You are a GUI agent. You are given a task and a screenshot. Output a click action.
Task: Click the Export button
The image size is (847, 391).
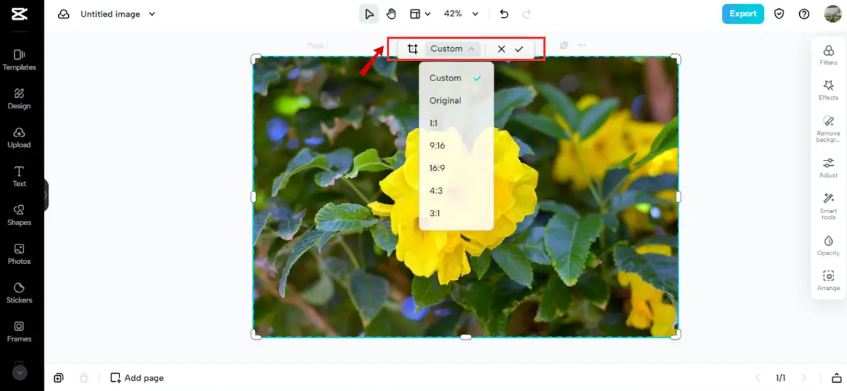[x=743, y=14]
